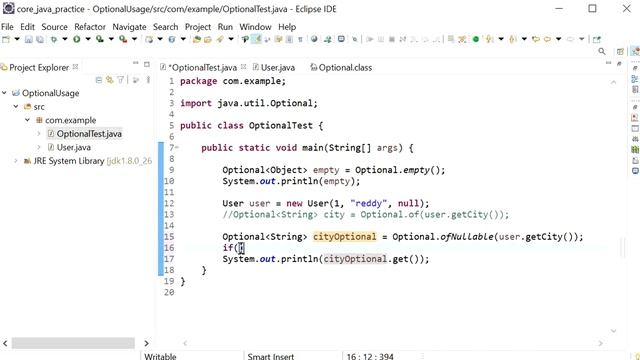Click the New Java Package icon
Viewport: 640px width, 360px height.
coord(149,39)
